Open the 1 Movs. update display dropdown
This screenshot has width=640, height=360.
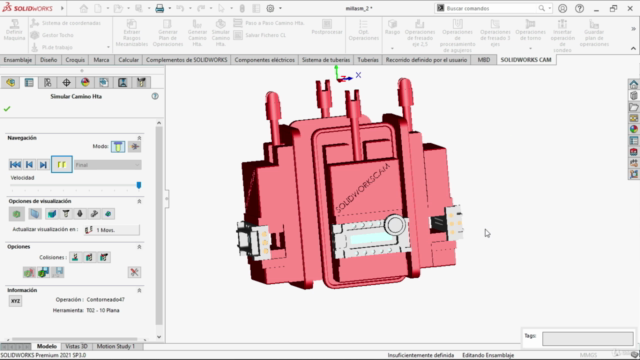[112, 230]
